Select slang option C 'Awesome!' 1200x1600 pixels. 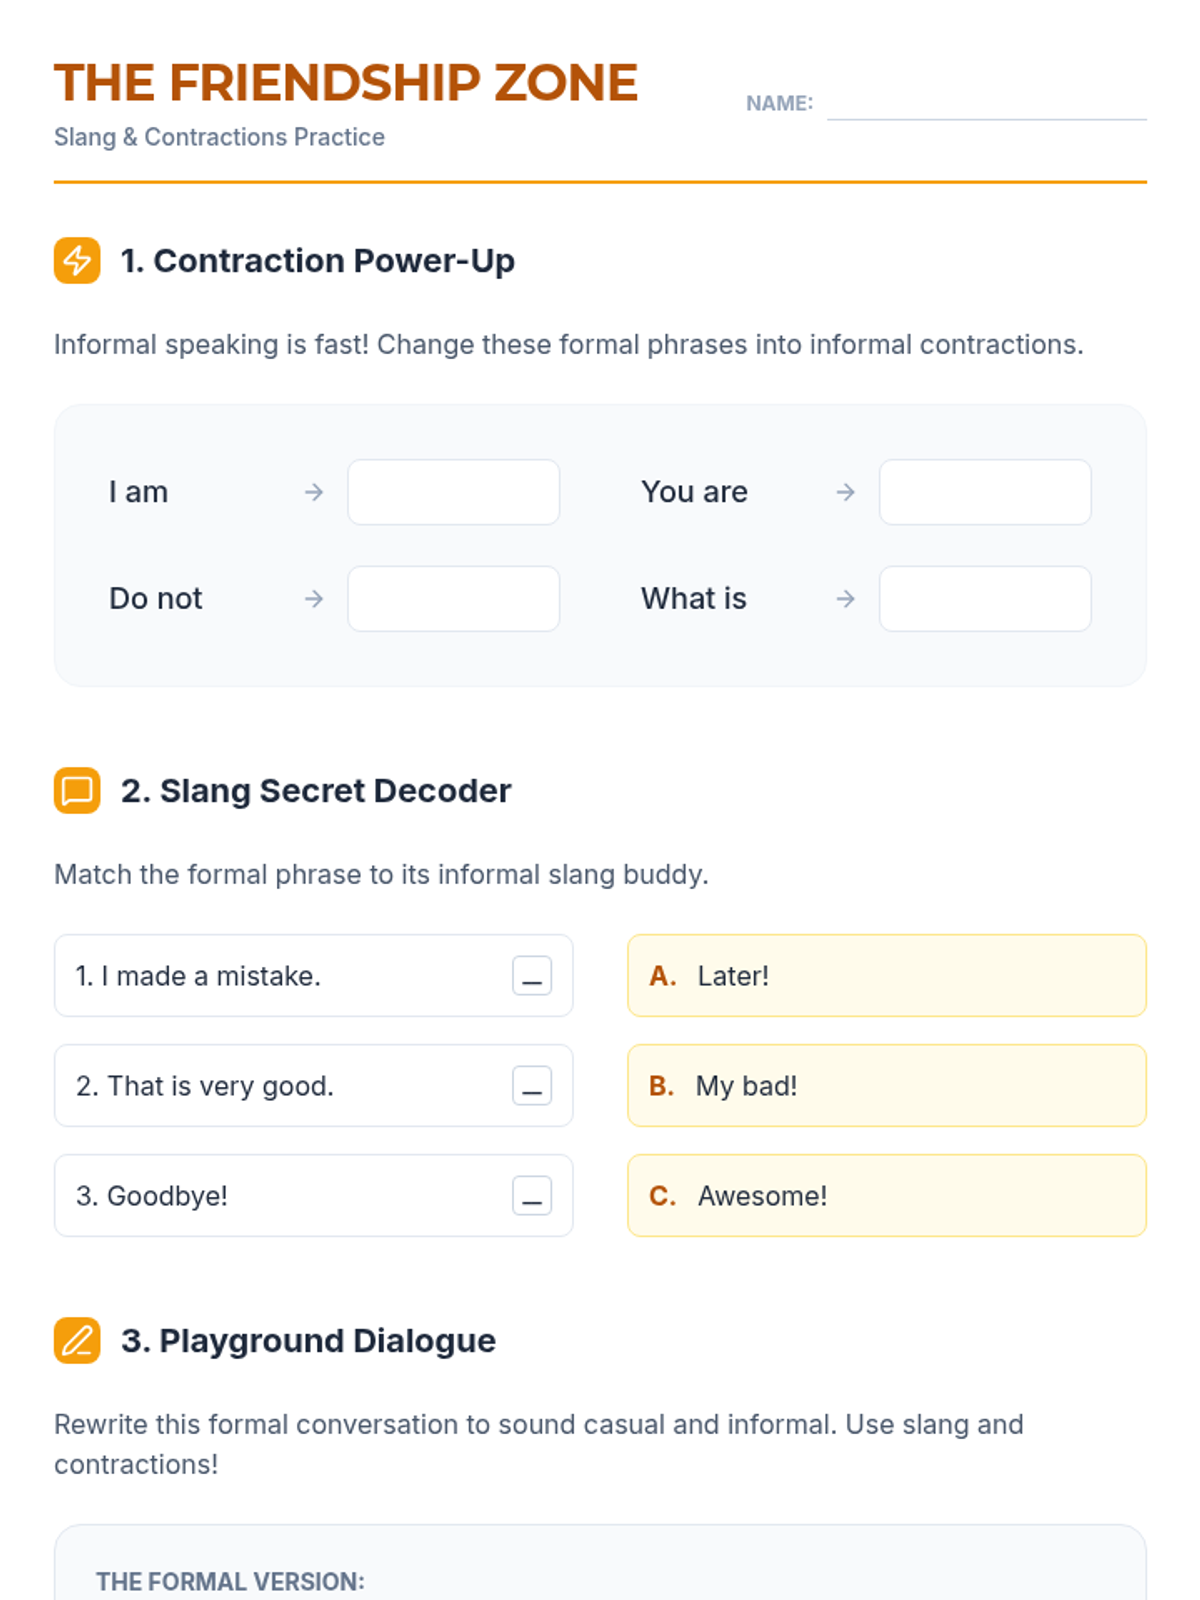887,1196
